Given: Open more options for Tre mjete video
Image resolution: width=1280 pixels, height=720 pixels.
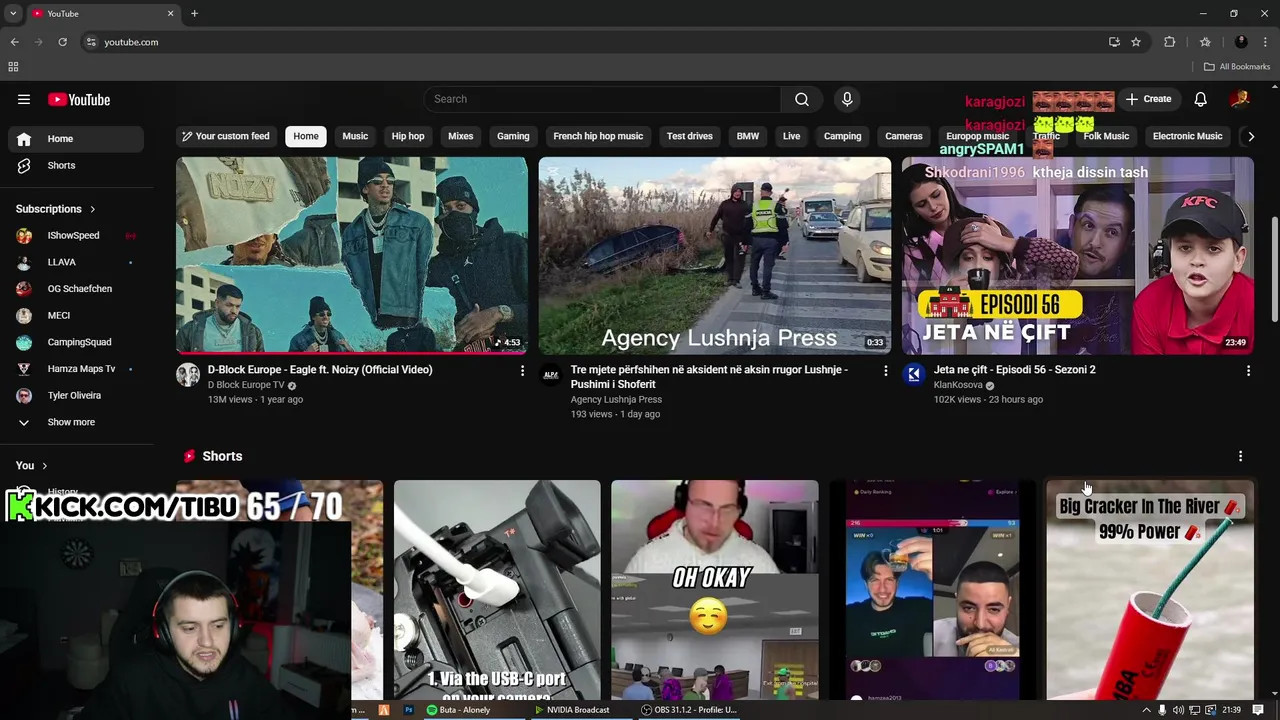Looking at the screenshot, I should tap(885, 371).
